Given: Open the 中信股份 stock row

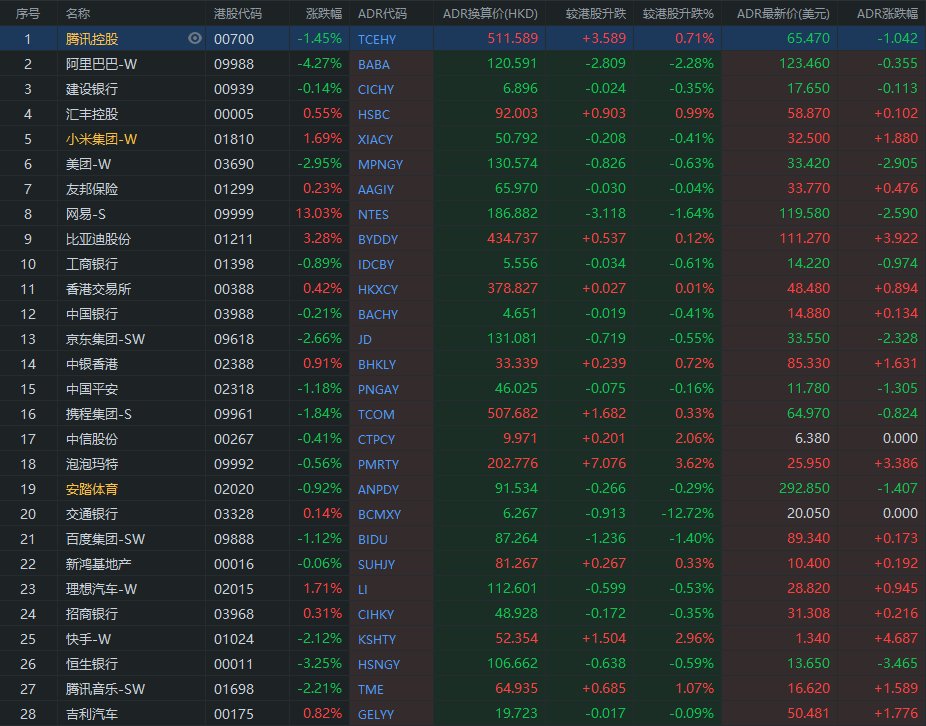Looking at the screenshot, I should [463, 439].
